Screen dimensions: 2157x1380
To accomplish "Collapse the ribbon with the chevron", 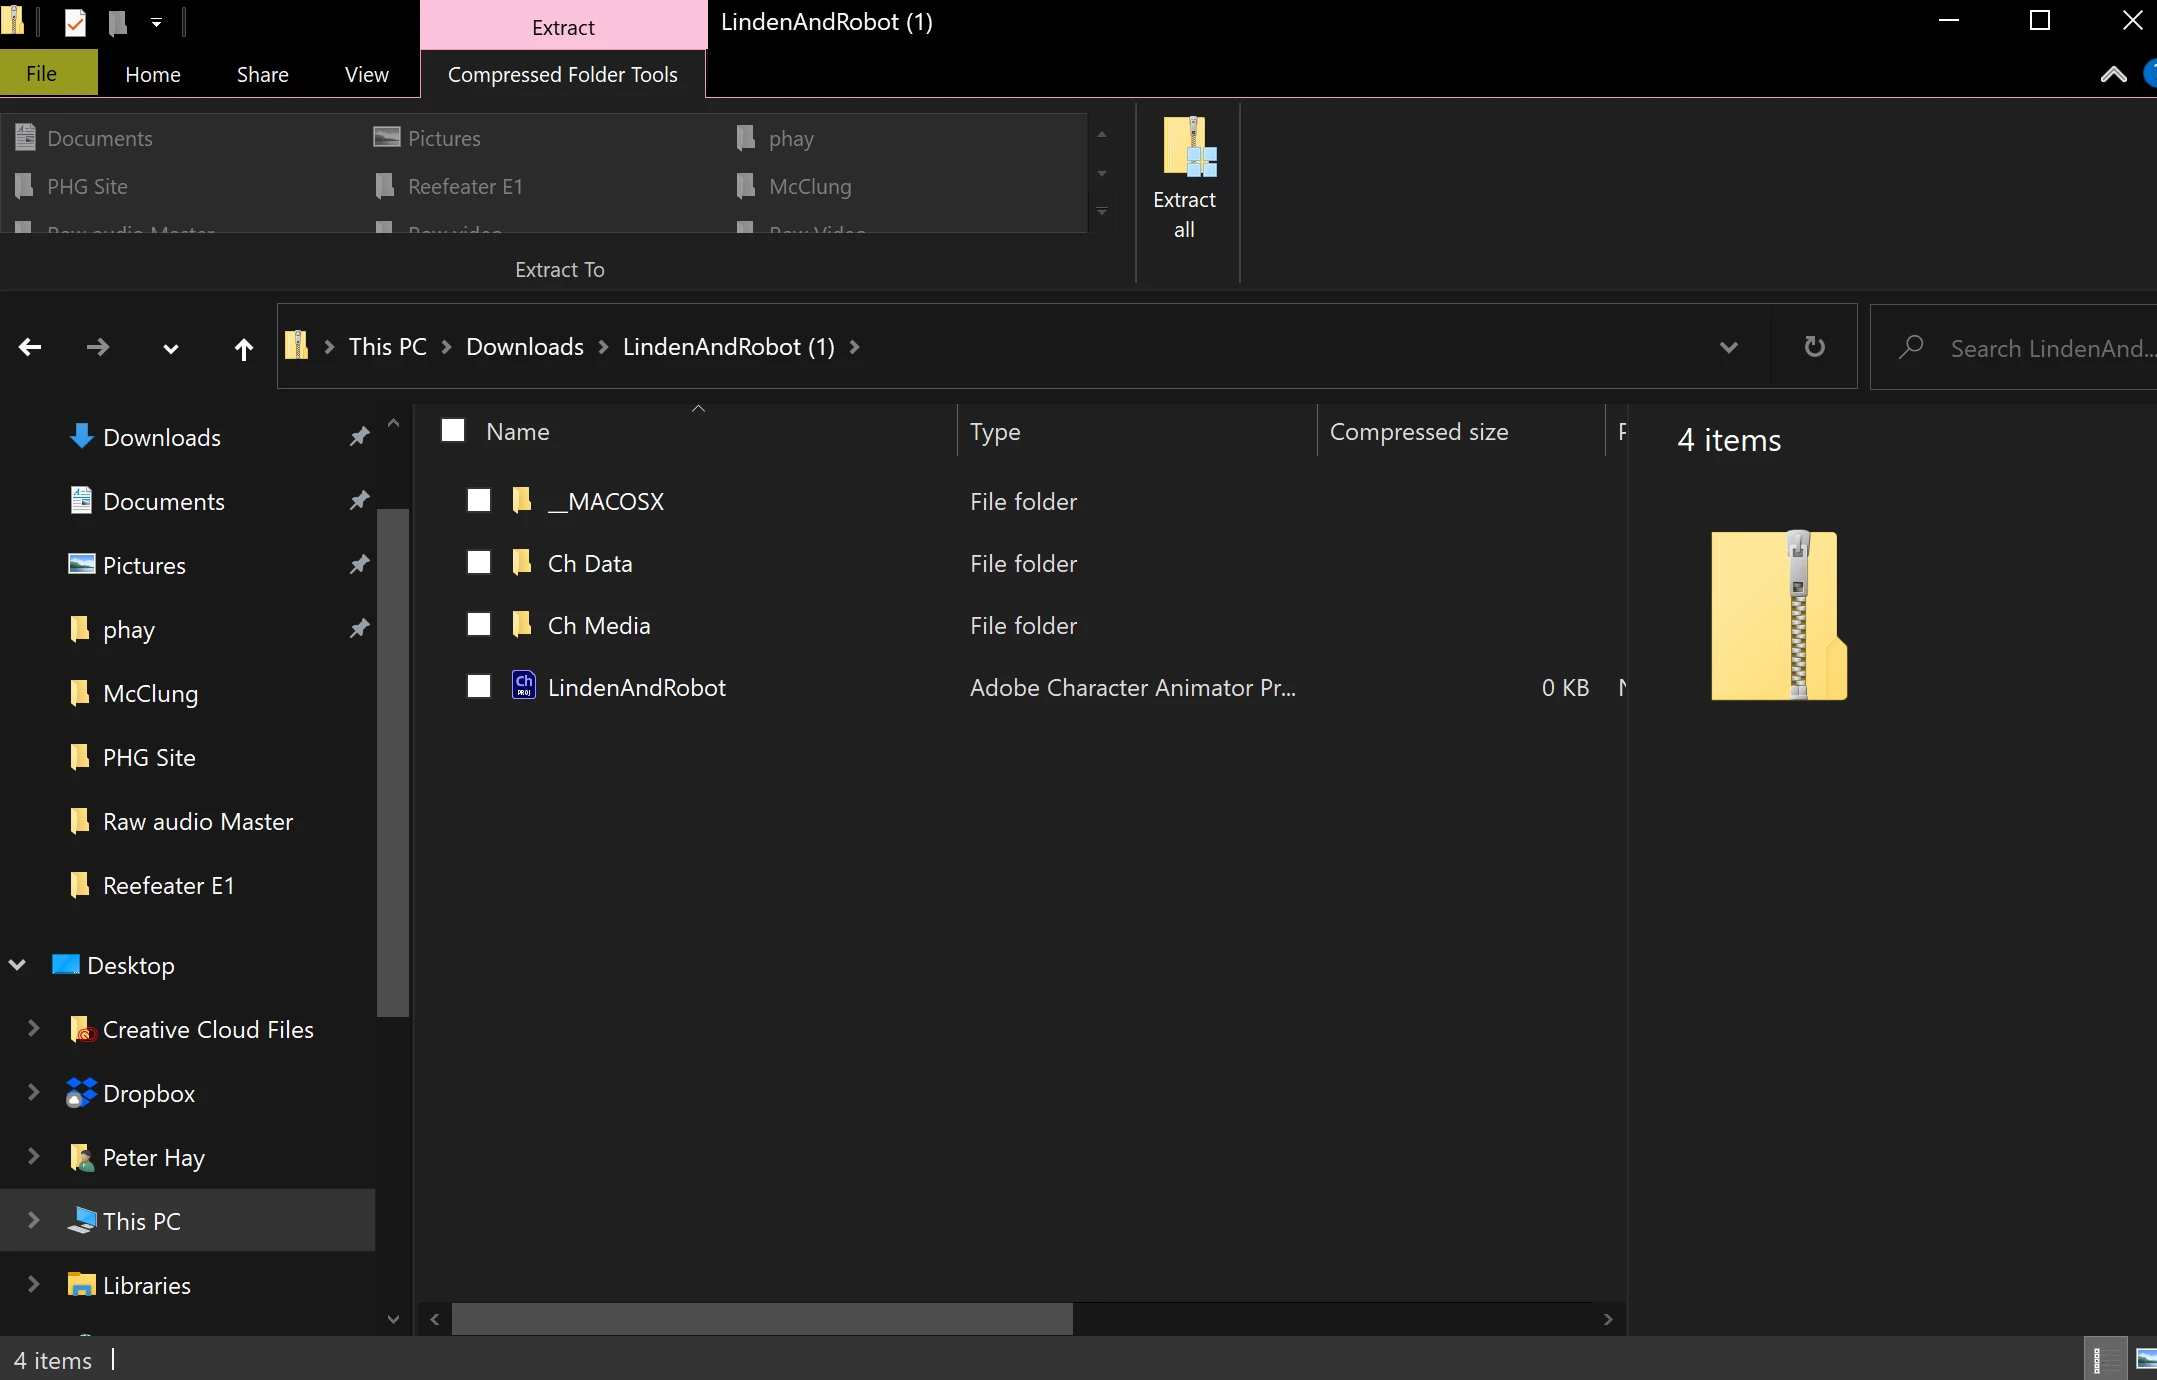I will tap(2113, 75).
